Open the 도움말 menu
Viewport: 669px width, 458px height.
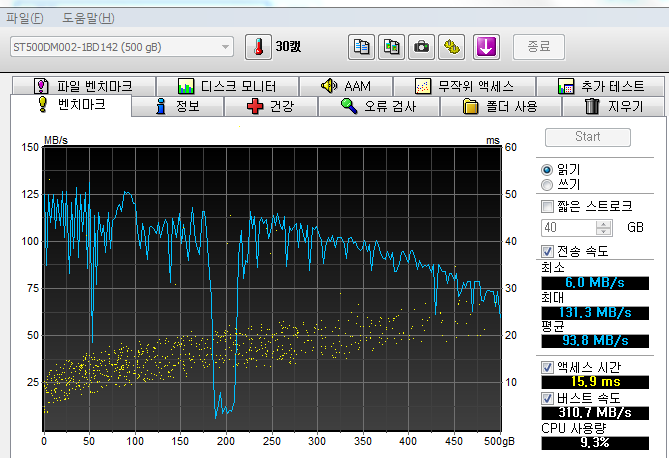click(88, 18)
